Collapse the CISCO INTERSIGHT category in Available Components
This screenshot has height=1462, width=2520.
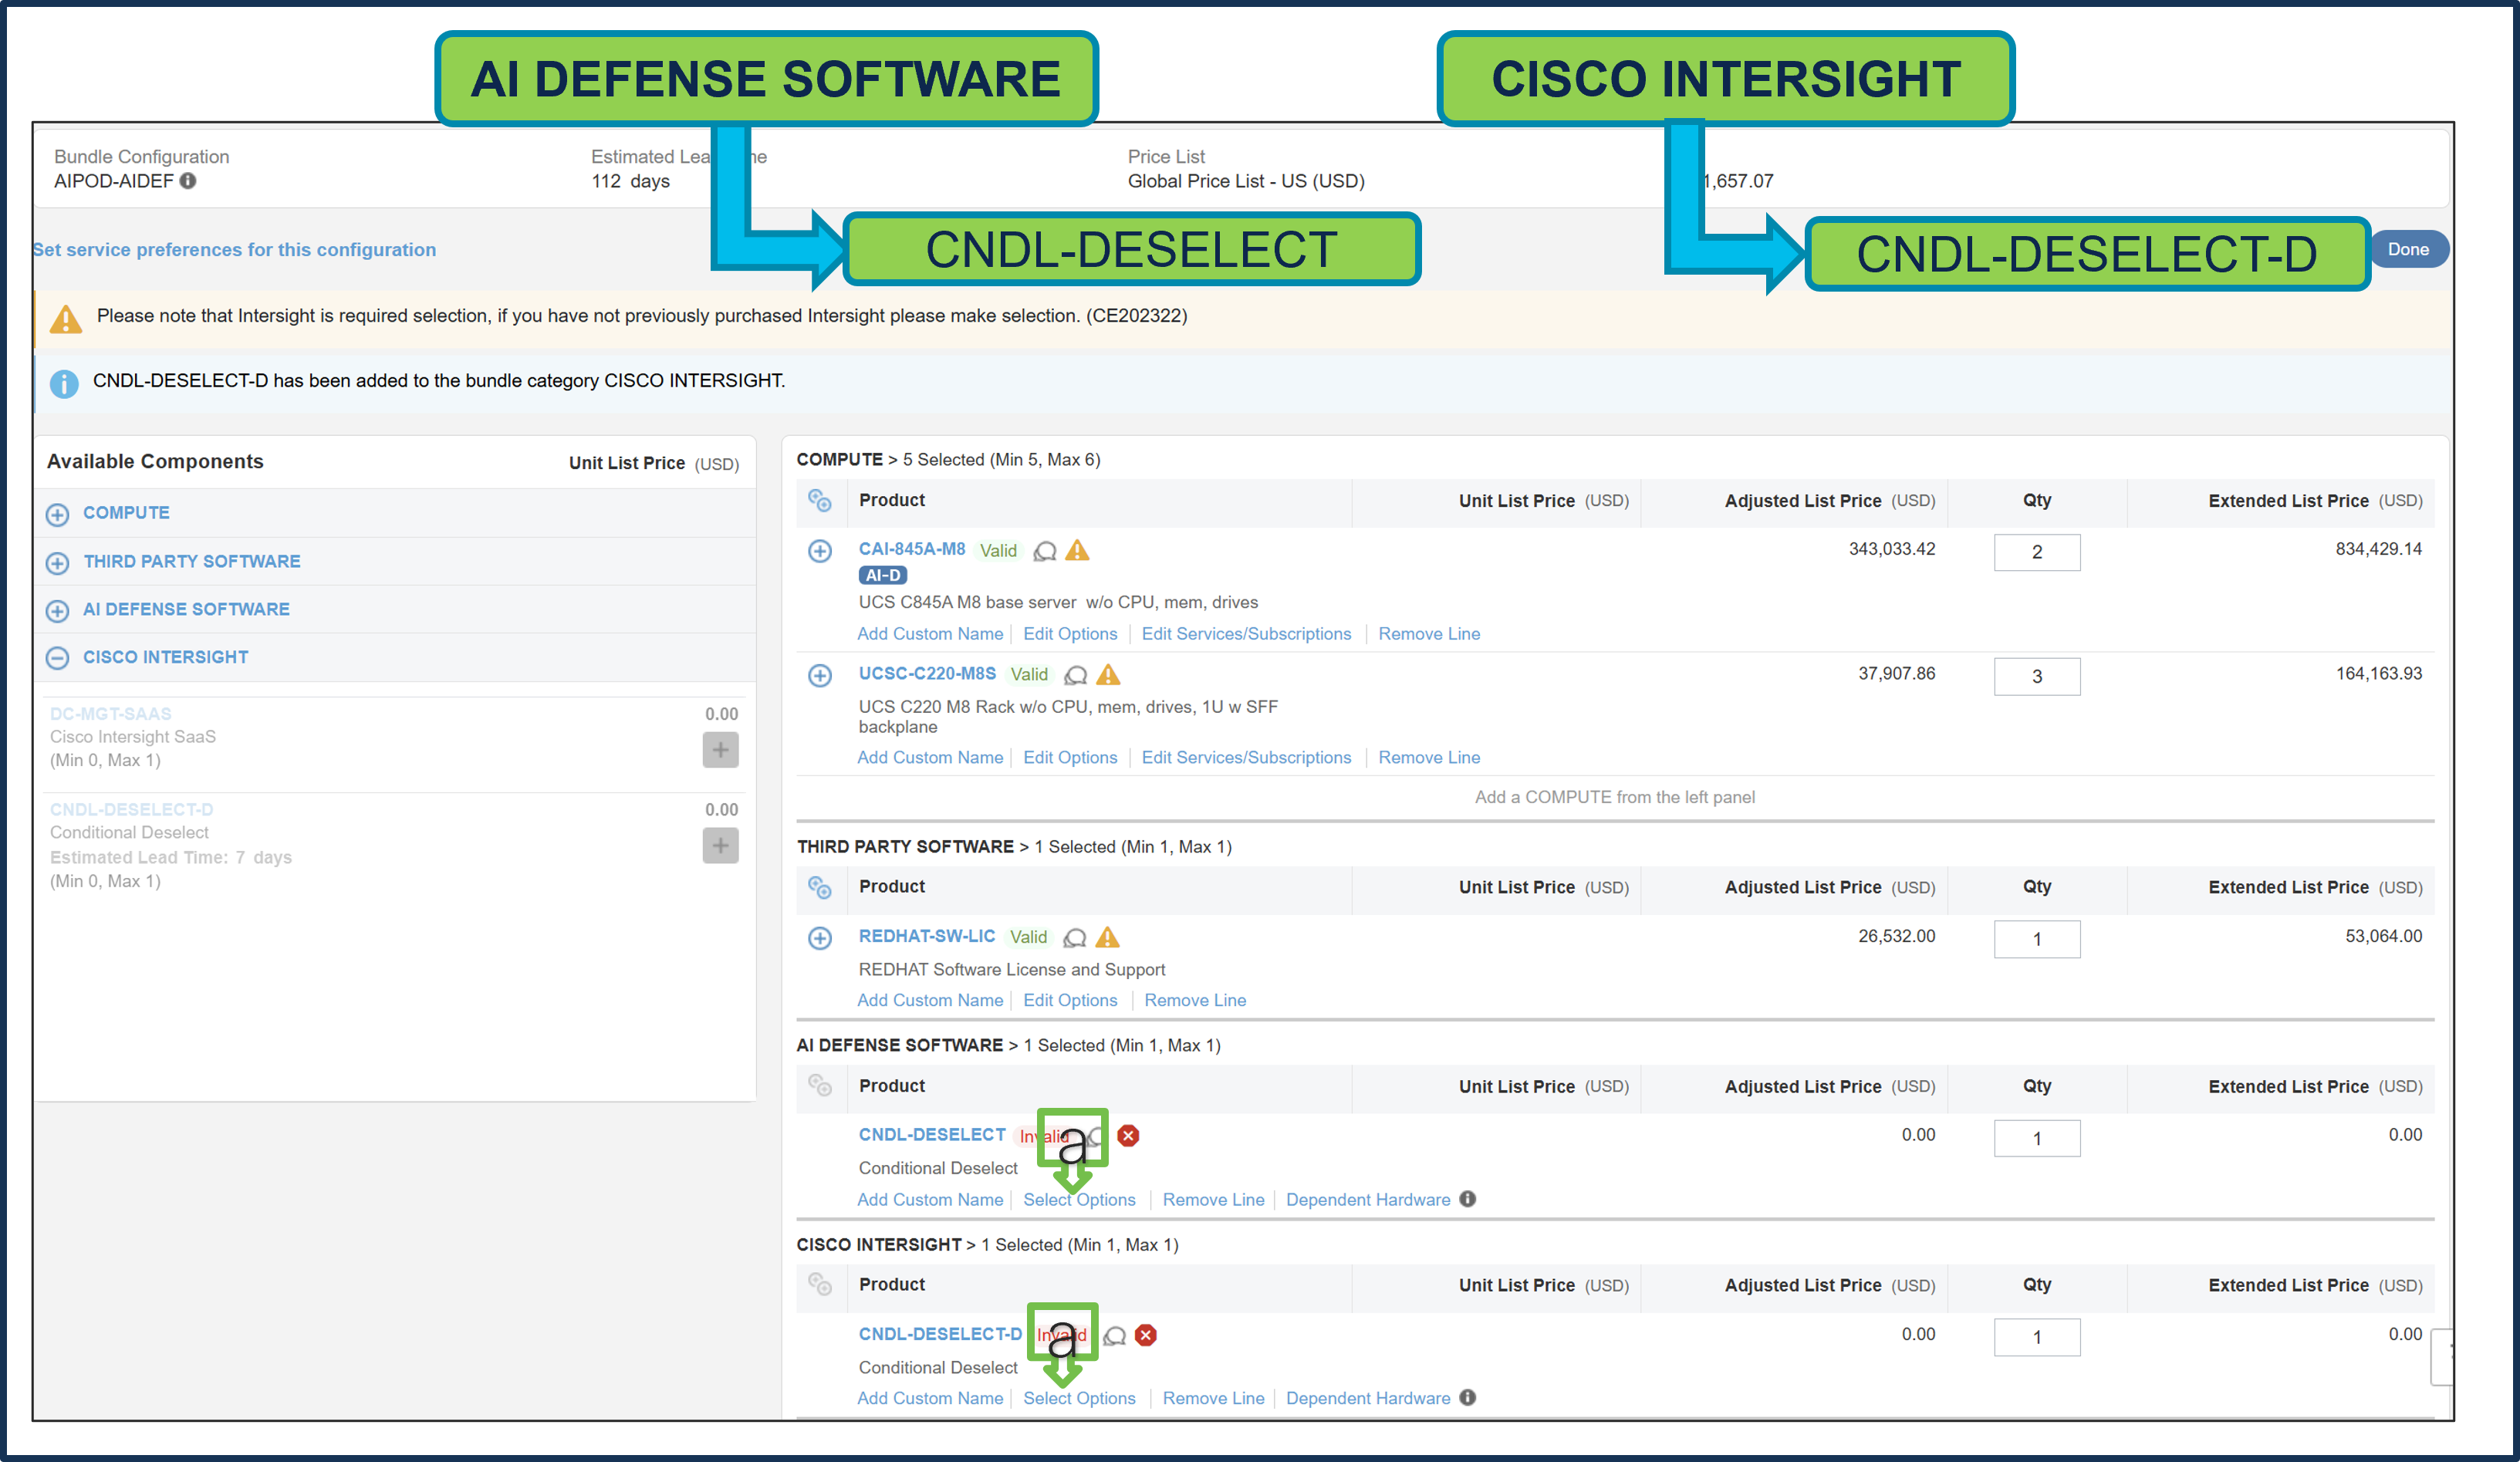point(57,658)
